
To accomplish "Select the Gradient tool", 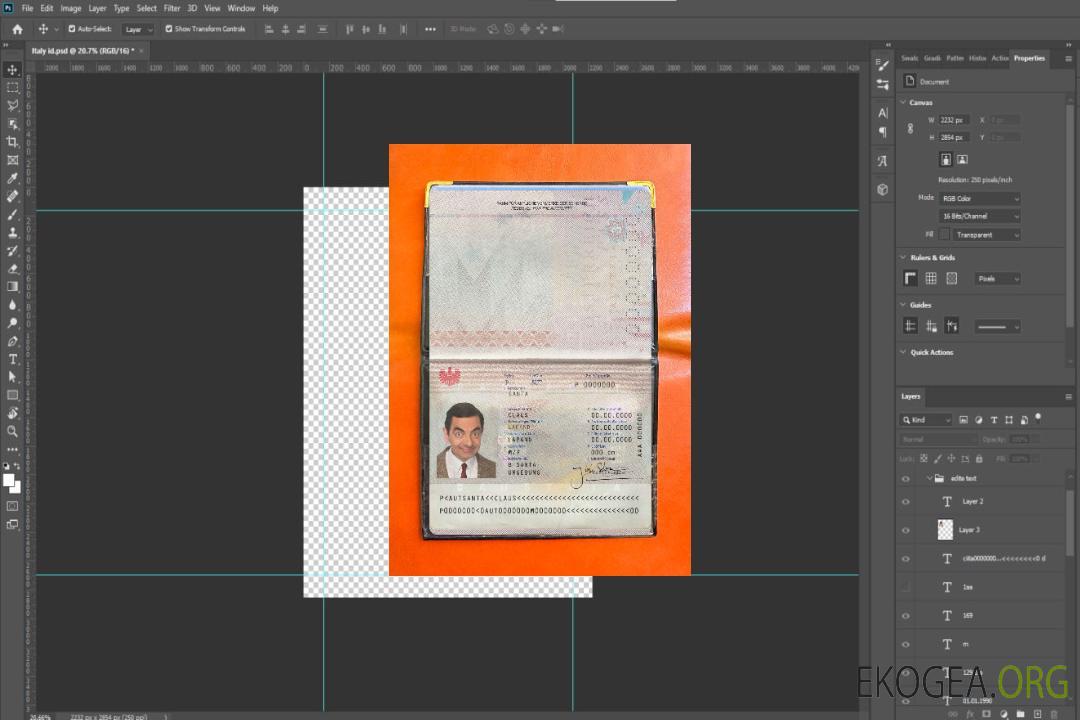I will (x=12, y=287).
